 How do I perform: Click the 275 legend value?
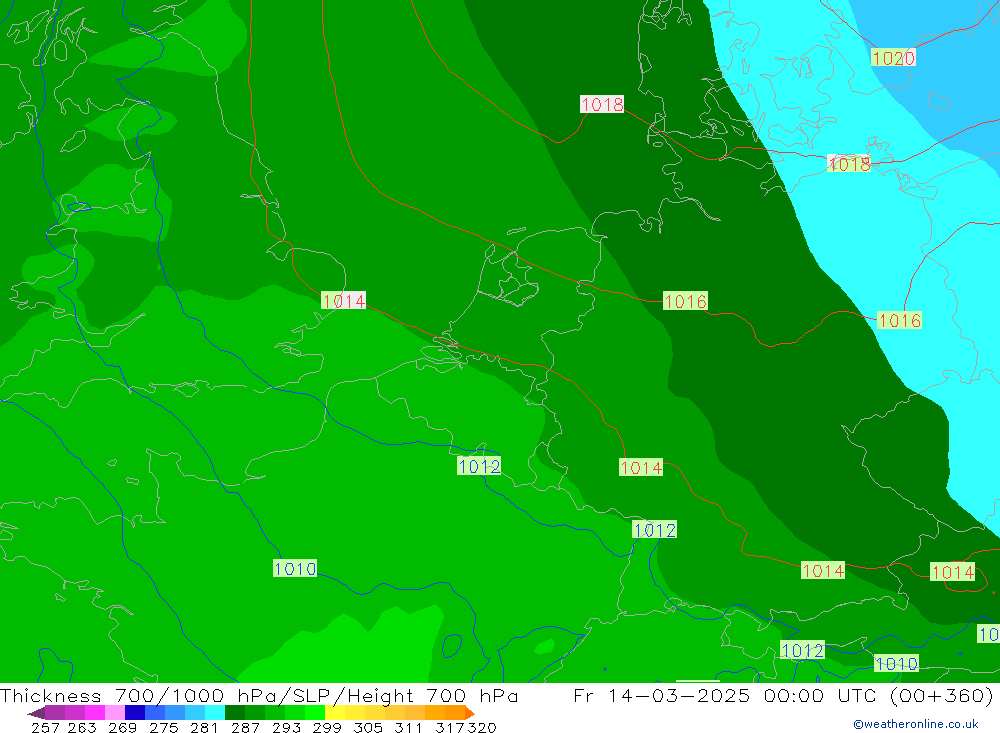pyautogui.click(x=163, y=727)
